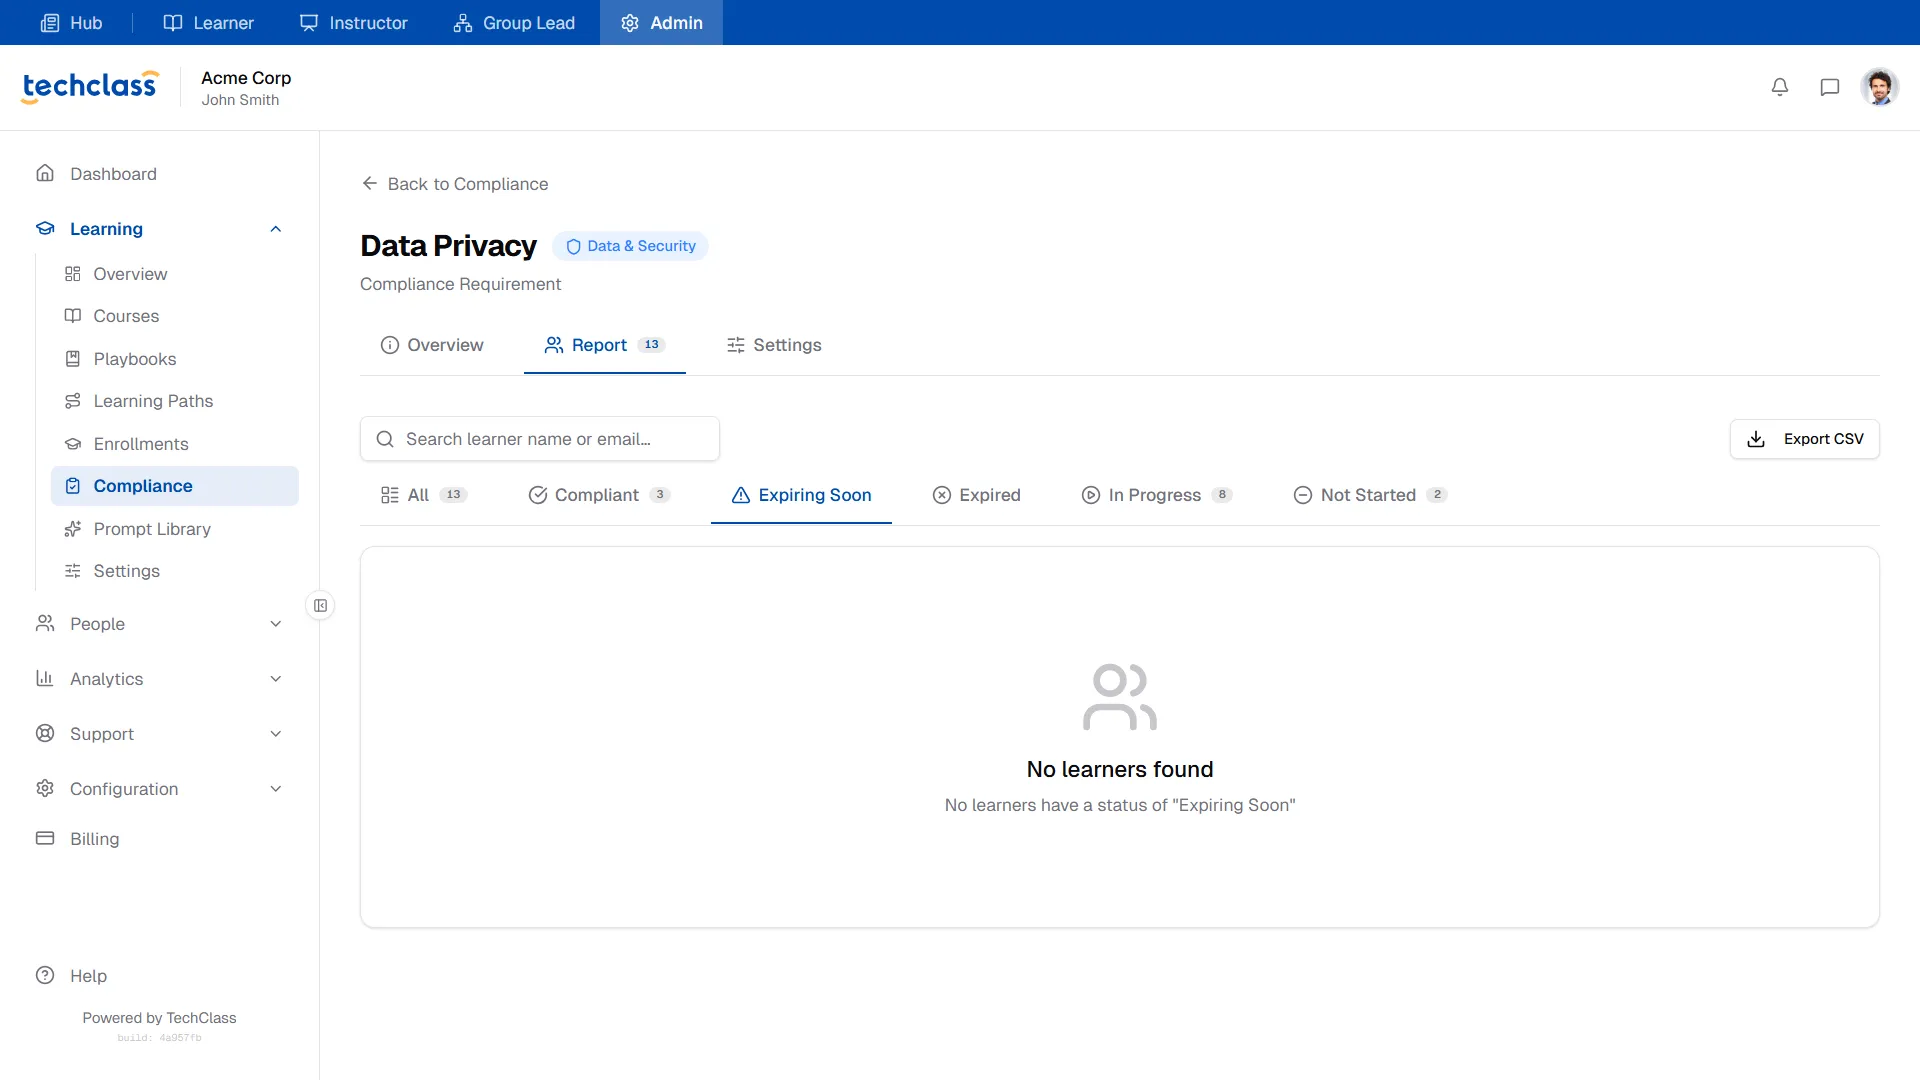Click the Billing card icon in the sidebar

[x=45, y=838]
